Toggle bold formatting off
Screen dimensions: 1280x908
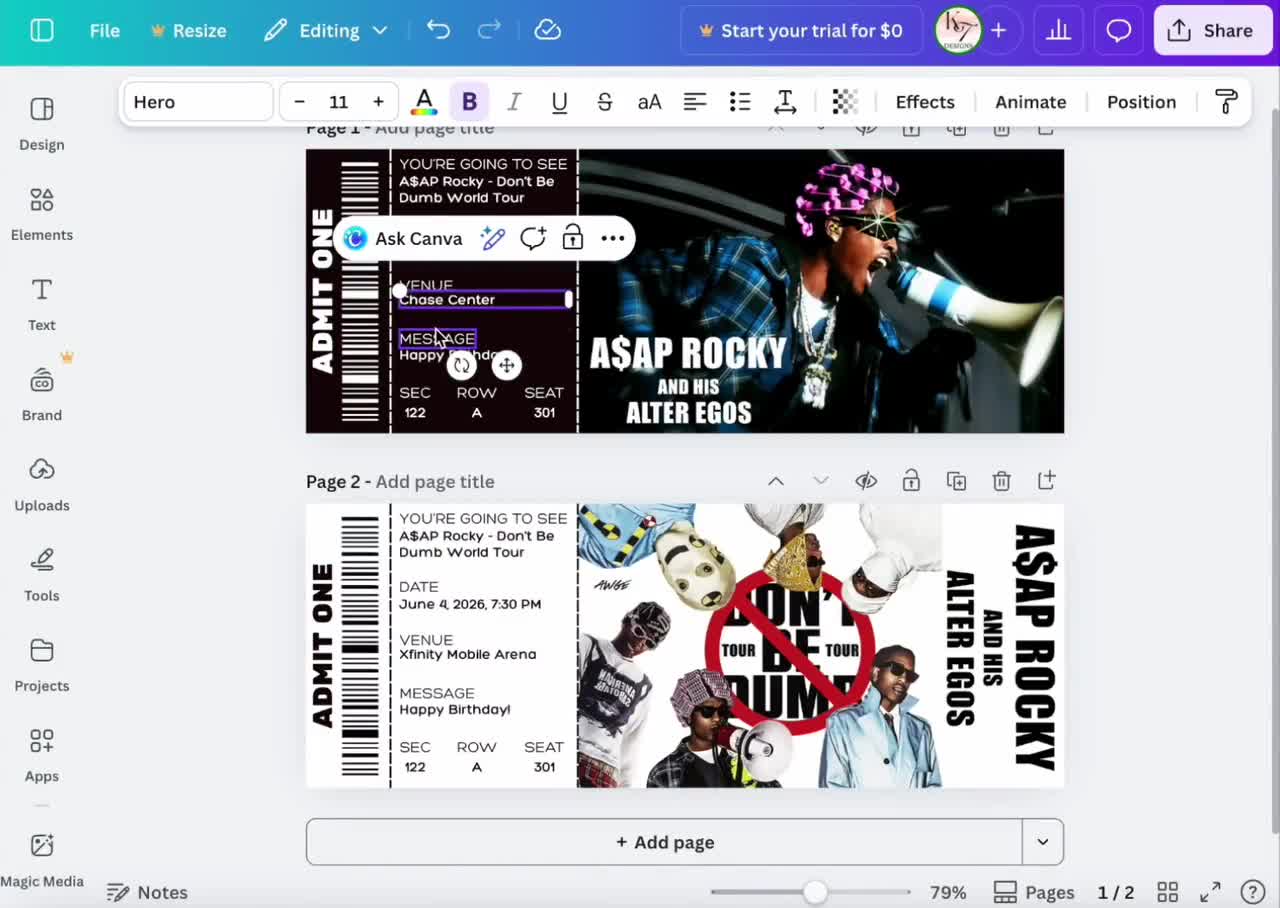[x=469, y=101]
